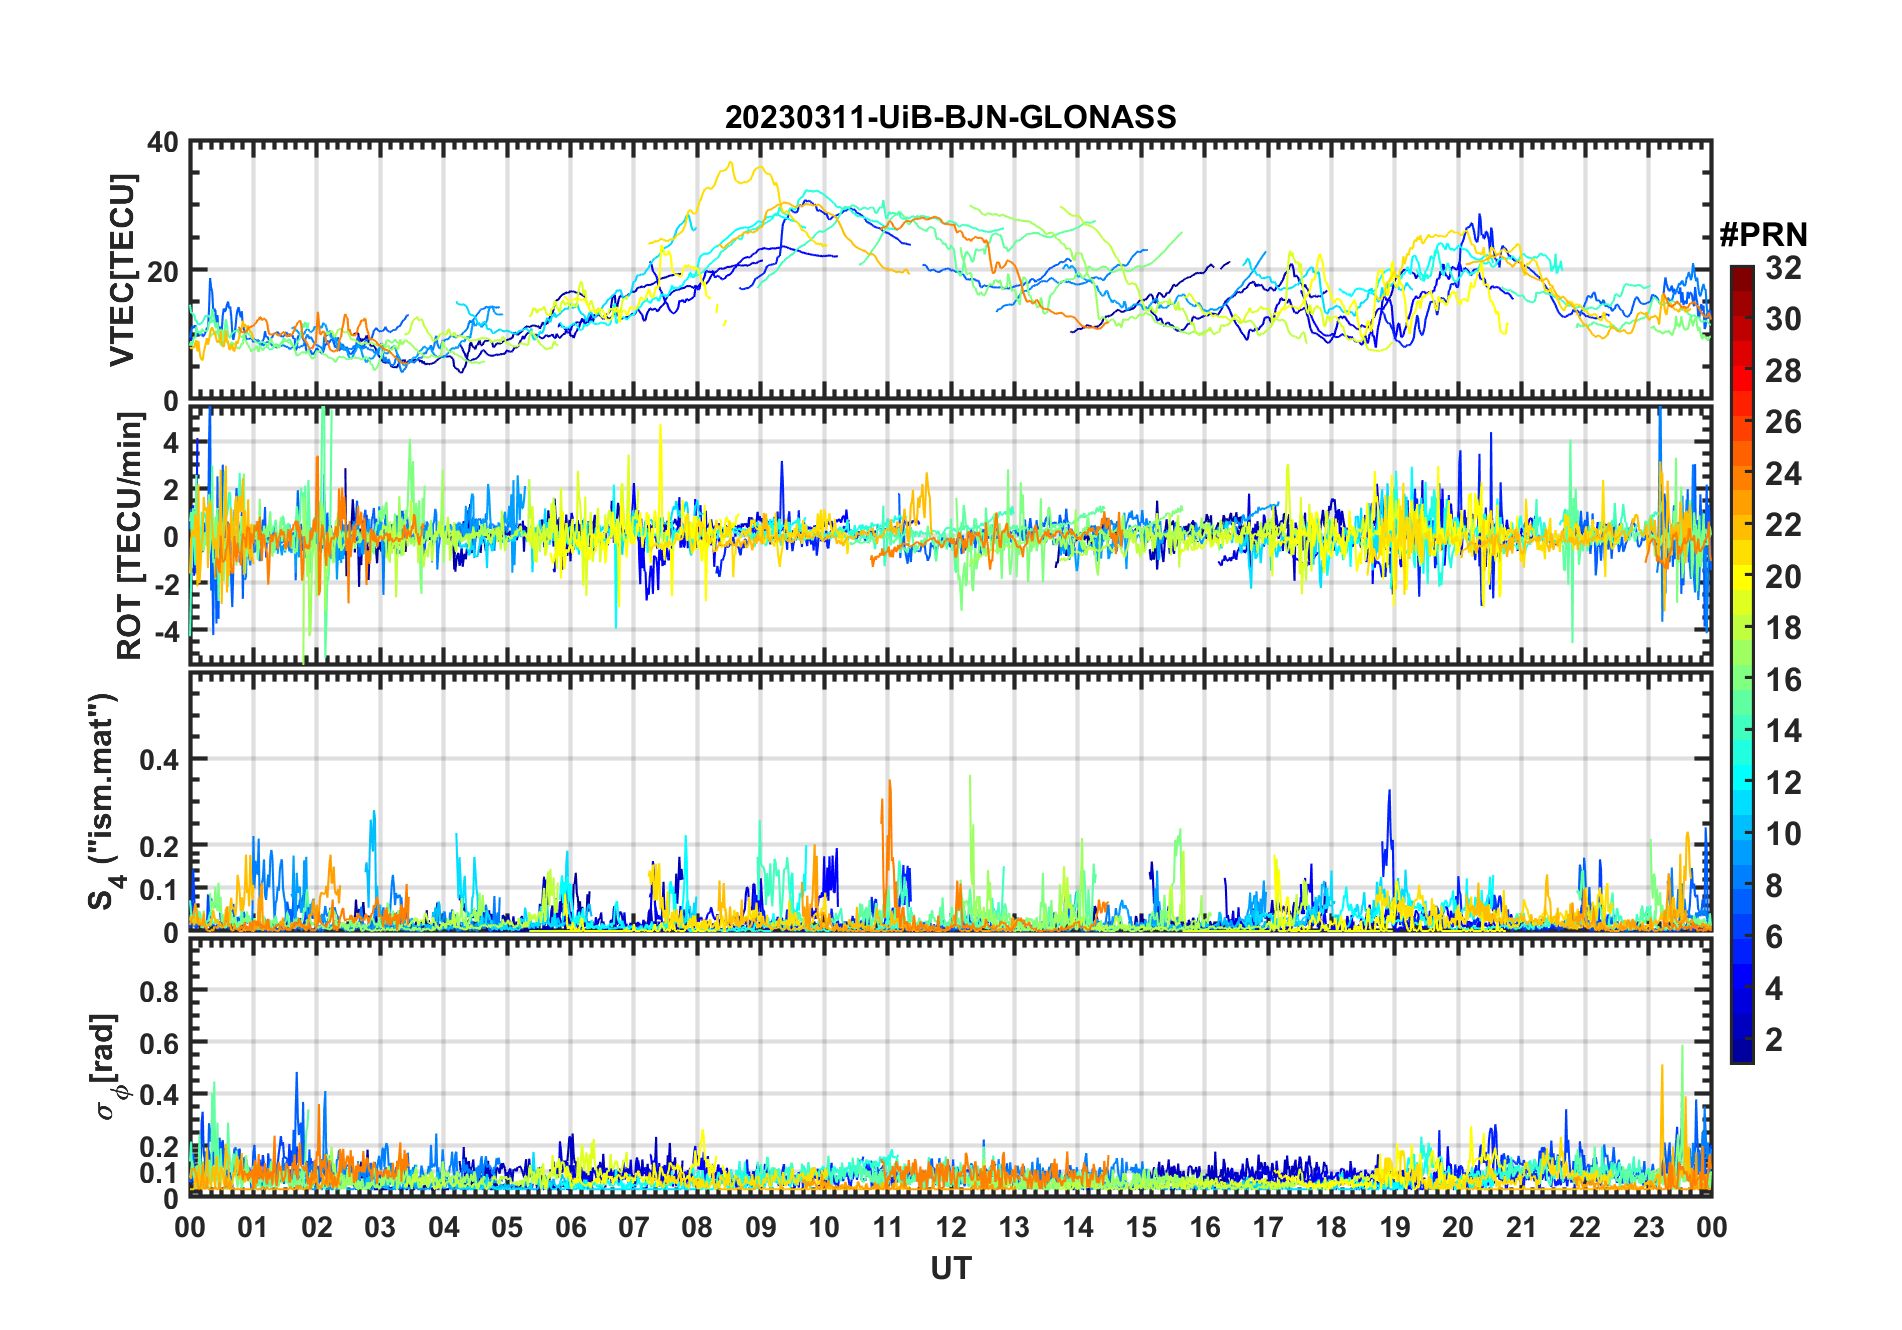Screen dimensions: 1902x1330
Task: Select the x-axis hour label "01"
Action: pyautogui.click(x=253, y=1227)
